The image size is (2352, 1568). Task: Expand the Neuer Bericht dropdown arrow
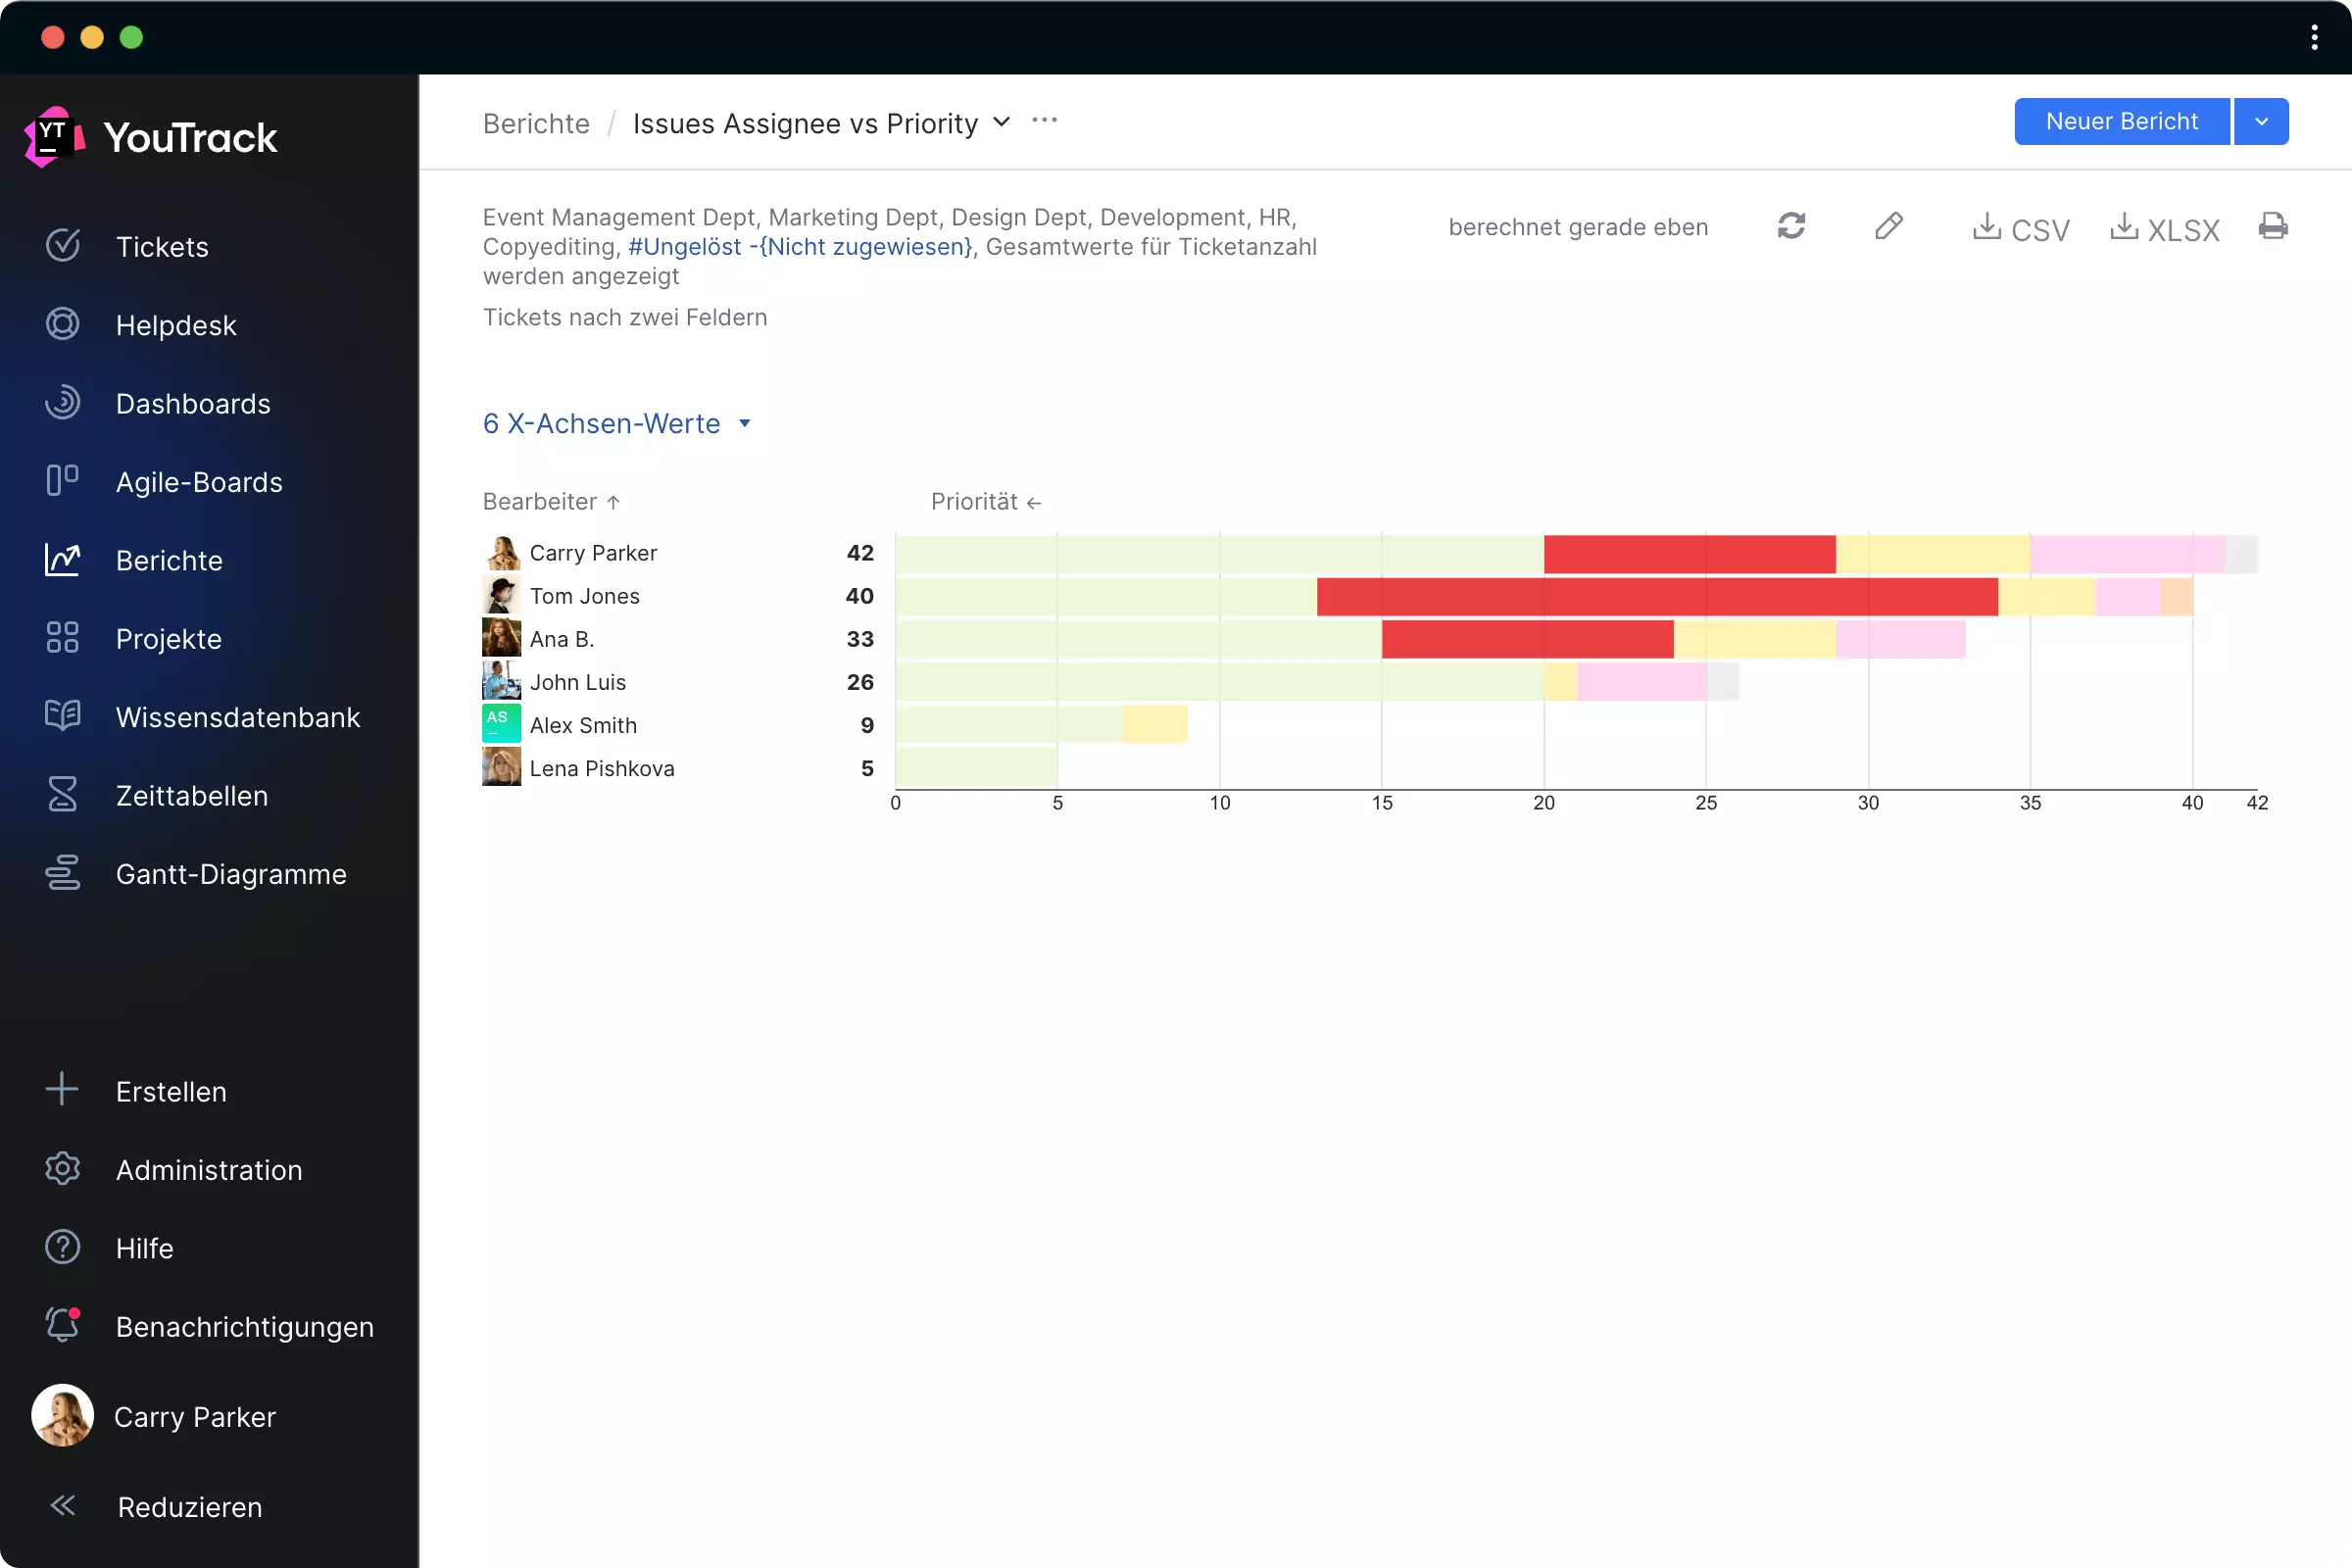click(x=2261, y=121)
